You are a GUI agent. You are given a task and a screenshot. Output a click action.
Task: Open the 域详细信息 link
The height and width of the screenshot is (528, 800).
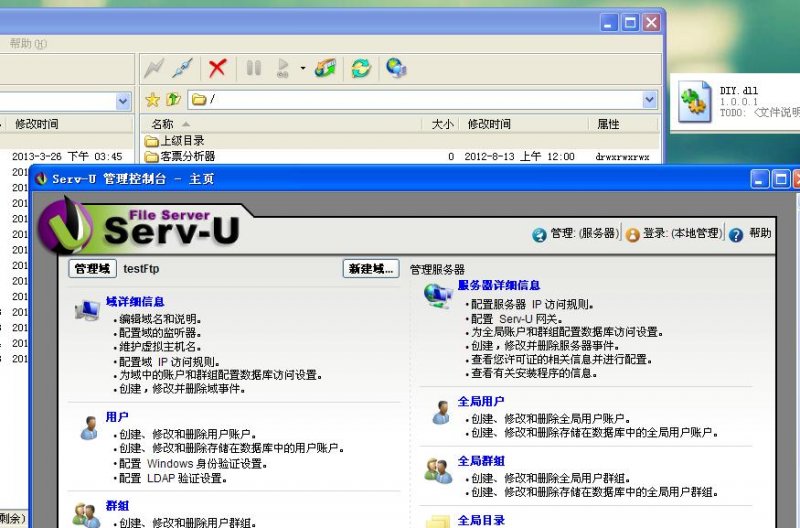(x=135, y=301)
